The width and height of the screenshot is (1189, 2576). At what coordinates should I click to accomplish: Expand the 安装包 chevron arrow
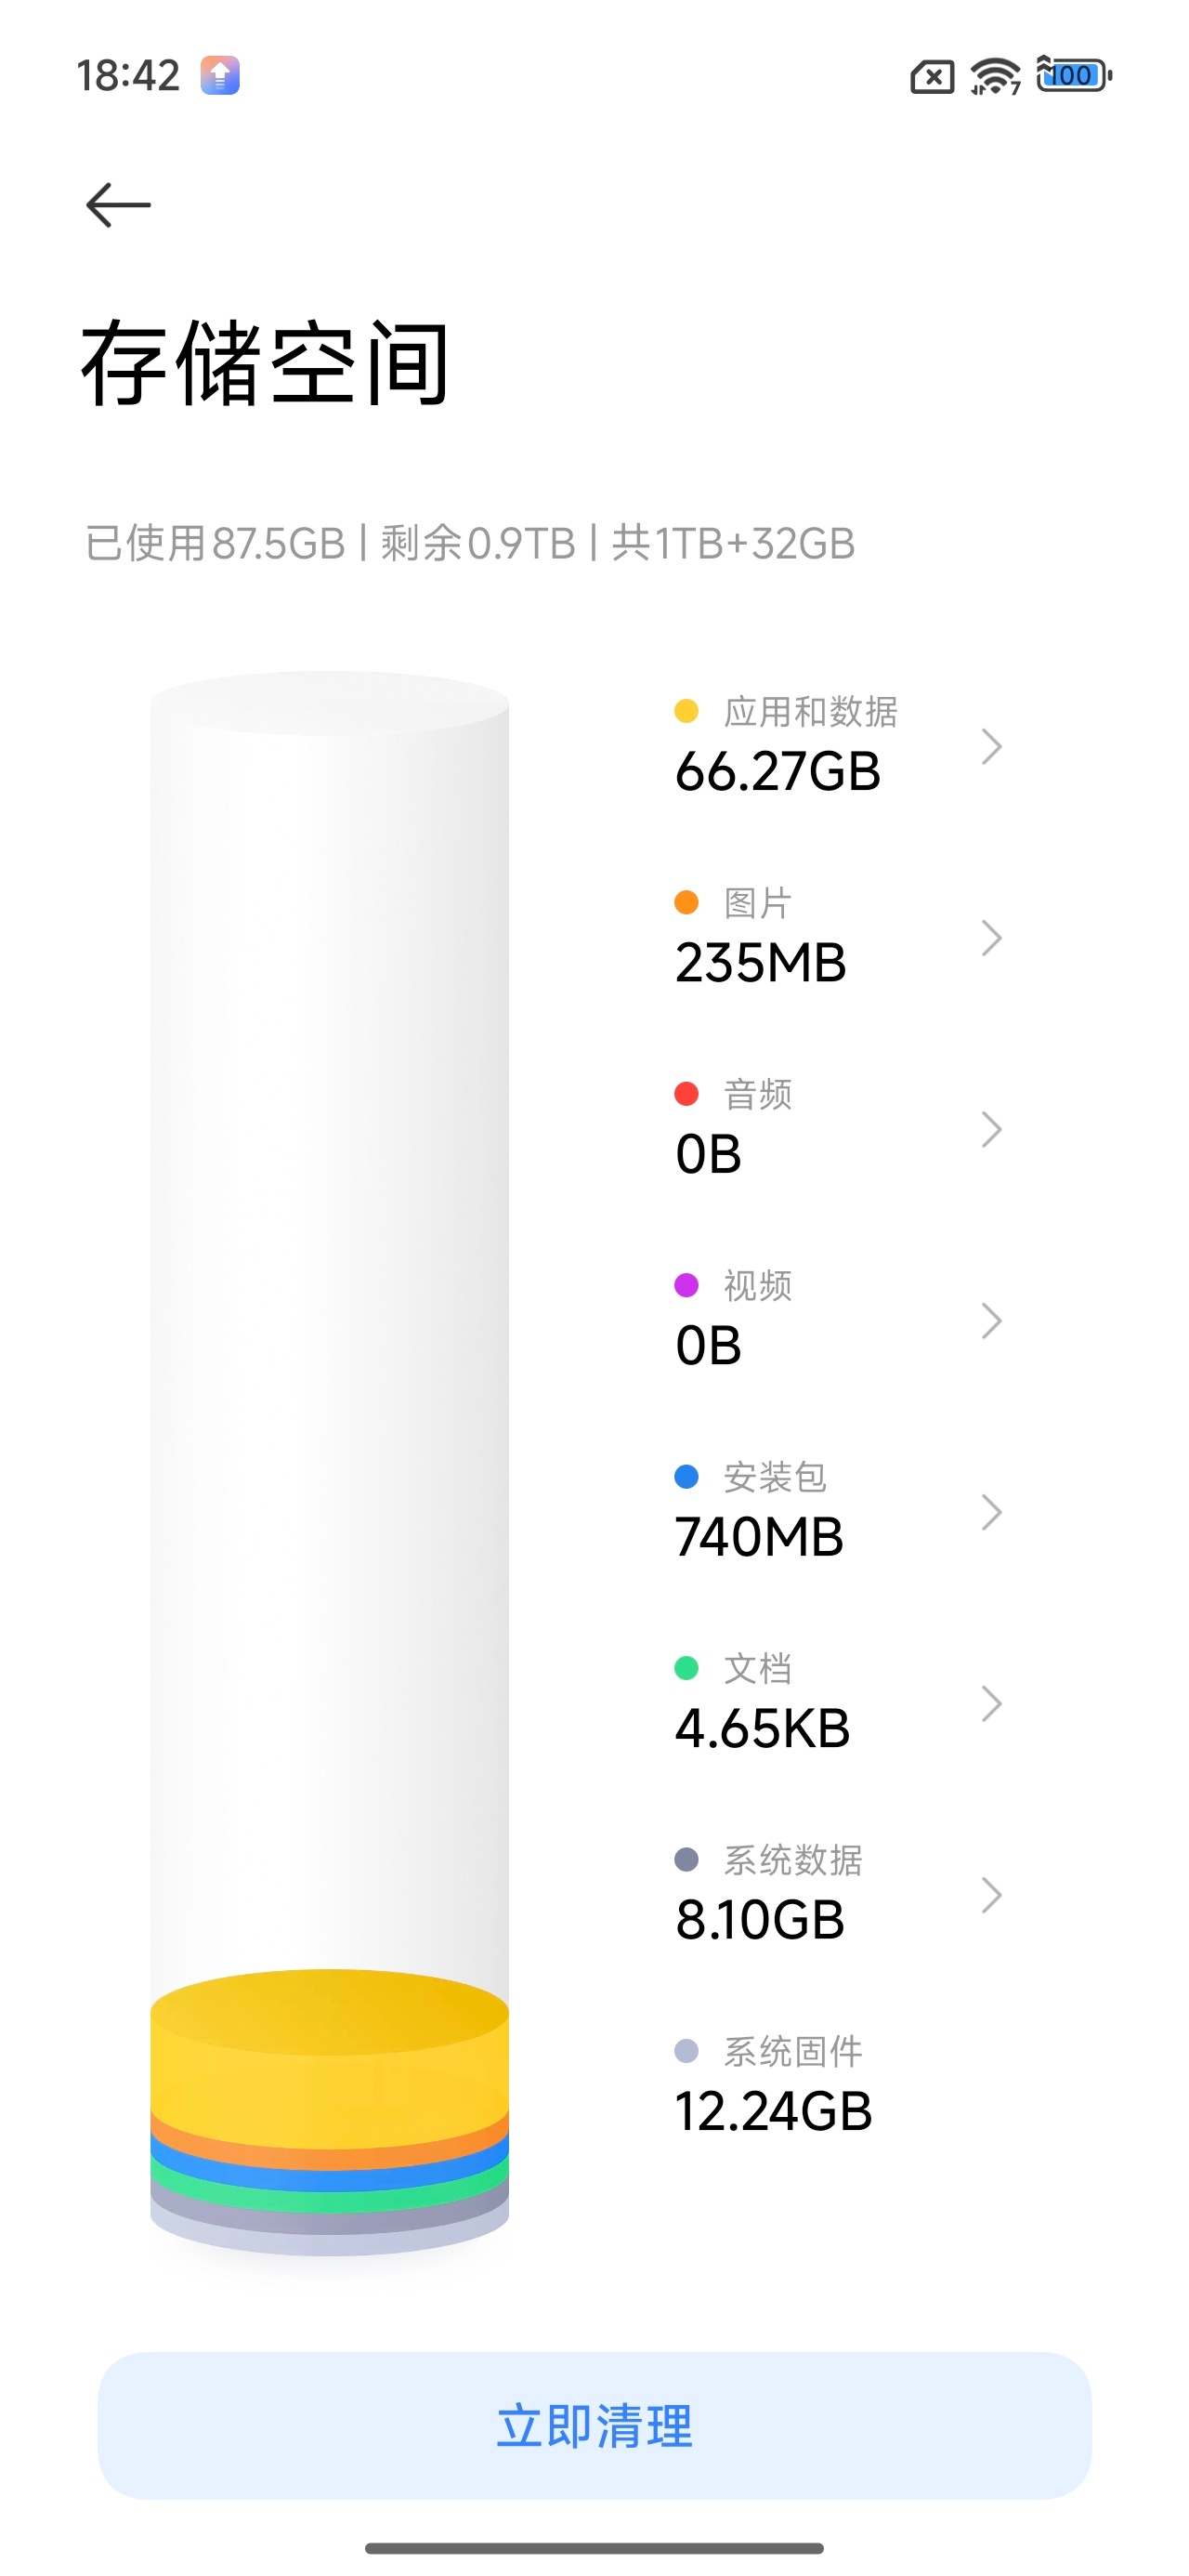991,1512
